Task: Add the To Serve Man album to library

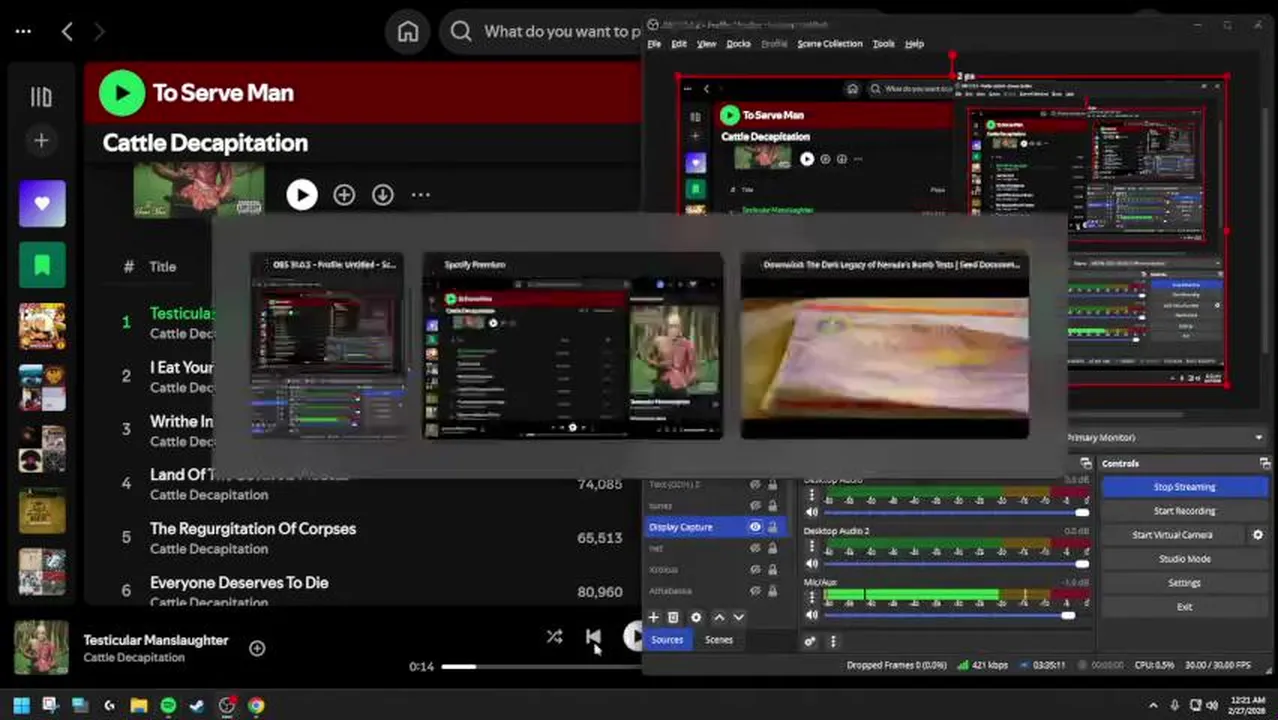Action: [344, 195]
